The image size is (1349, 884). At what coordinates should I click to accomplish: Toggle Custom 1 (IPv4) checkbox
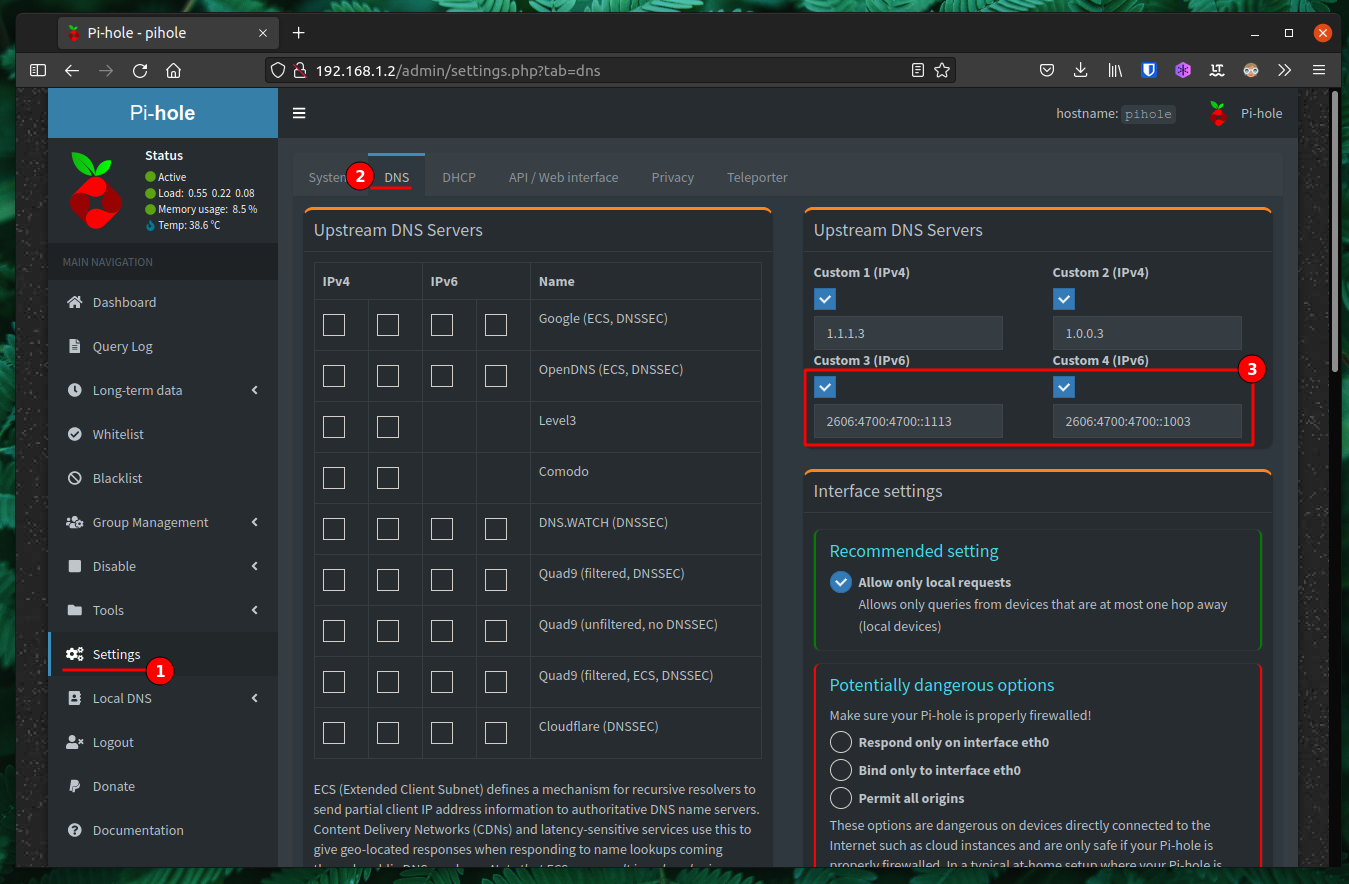tap(825, 299)
